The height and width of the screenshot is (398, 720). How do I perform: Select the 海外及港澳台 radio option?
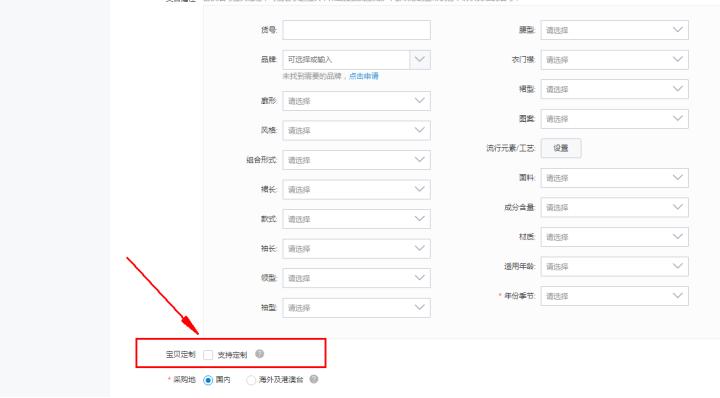[x=251, y=380]
